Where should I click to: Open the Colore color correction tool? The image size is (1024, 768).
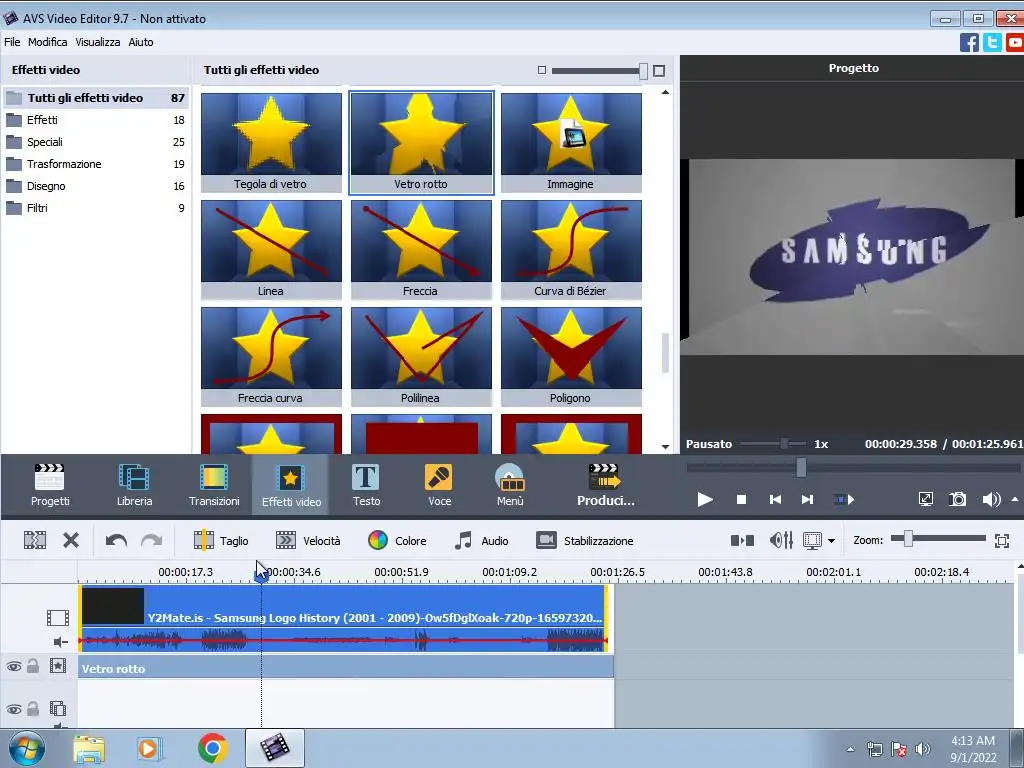click(397, 541)
